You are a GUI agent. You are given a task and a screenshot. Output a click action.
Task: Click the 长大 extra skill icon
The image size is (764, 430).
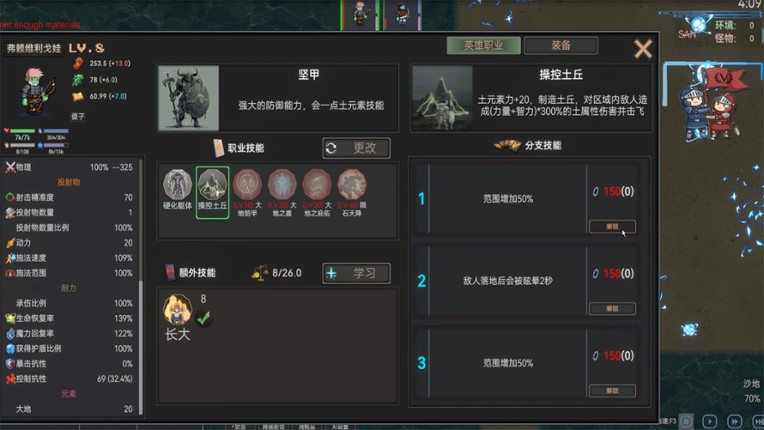[x=177, y=309]
